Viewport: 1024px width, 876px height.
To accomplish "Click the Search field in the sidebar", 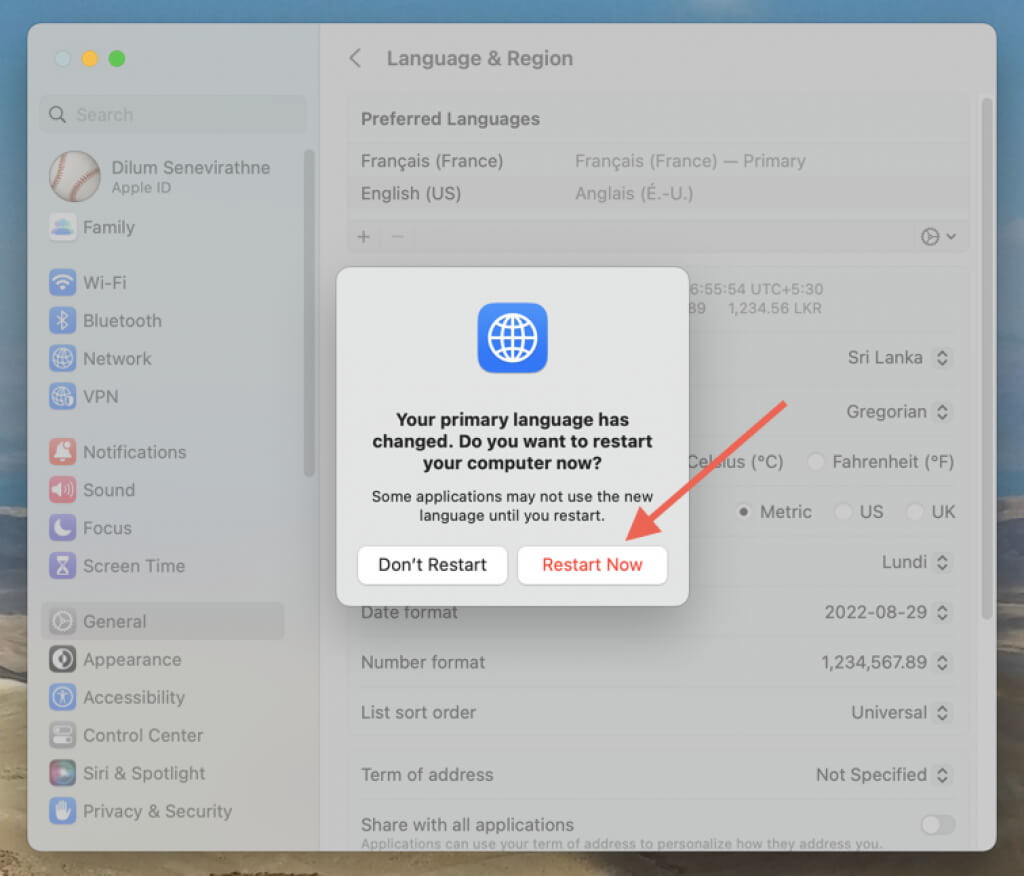I will pos(173,115).
